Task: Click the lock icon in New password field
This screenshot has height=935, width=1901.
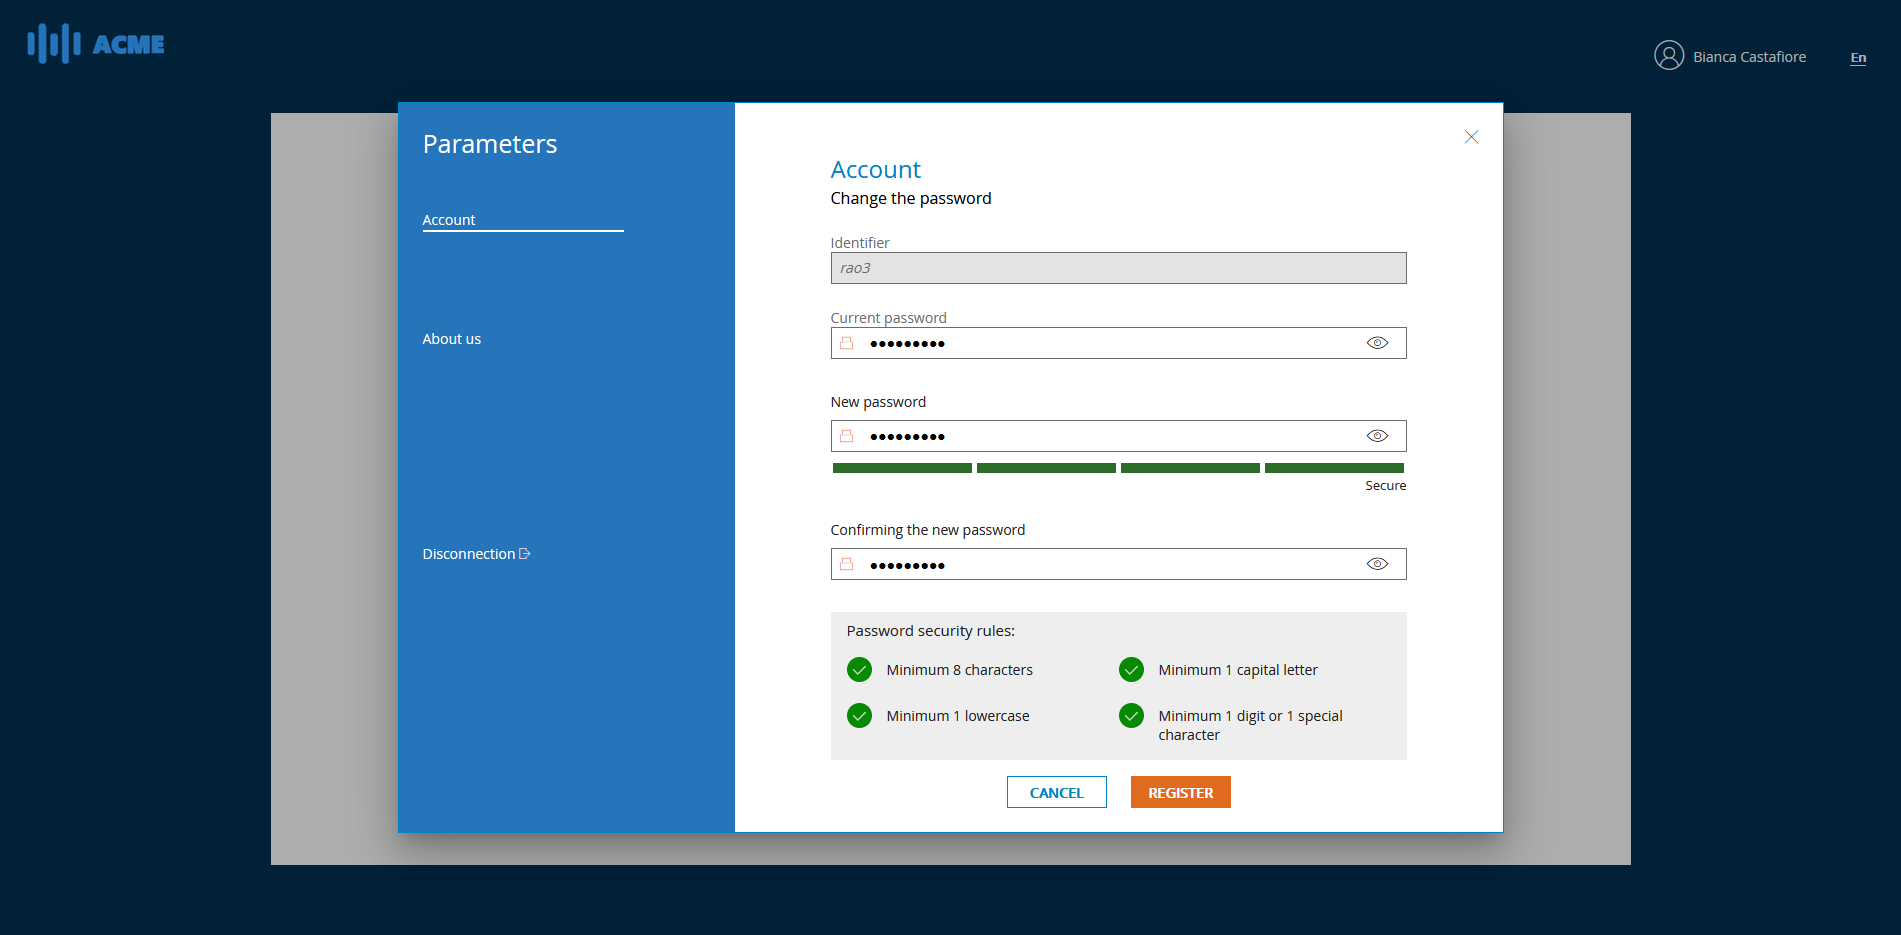Action: tap(846, 435)
